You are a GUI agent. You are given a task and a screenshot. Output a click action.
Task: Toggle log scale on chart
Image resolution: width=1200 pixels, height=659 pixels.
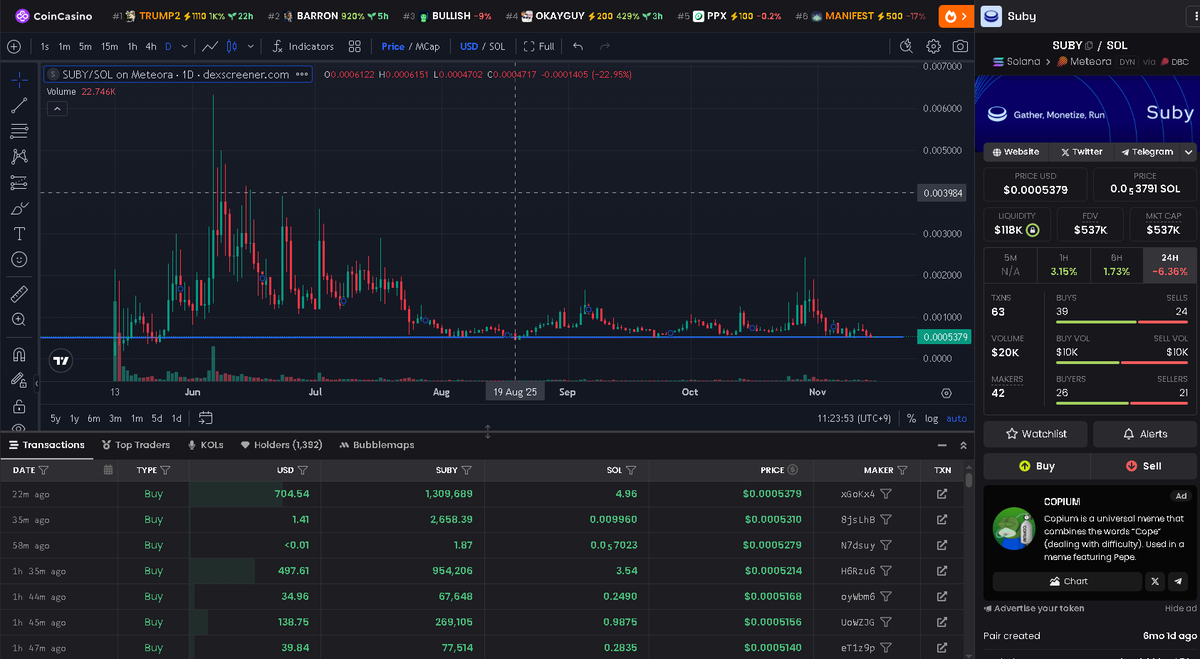click(932, 419)
